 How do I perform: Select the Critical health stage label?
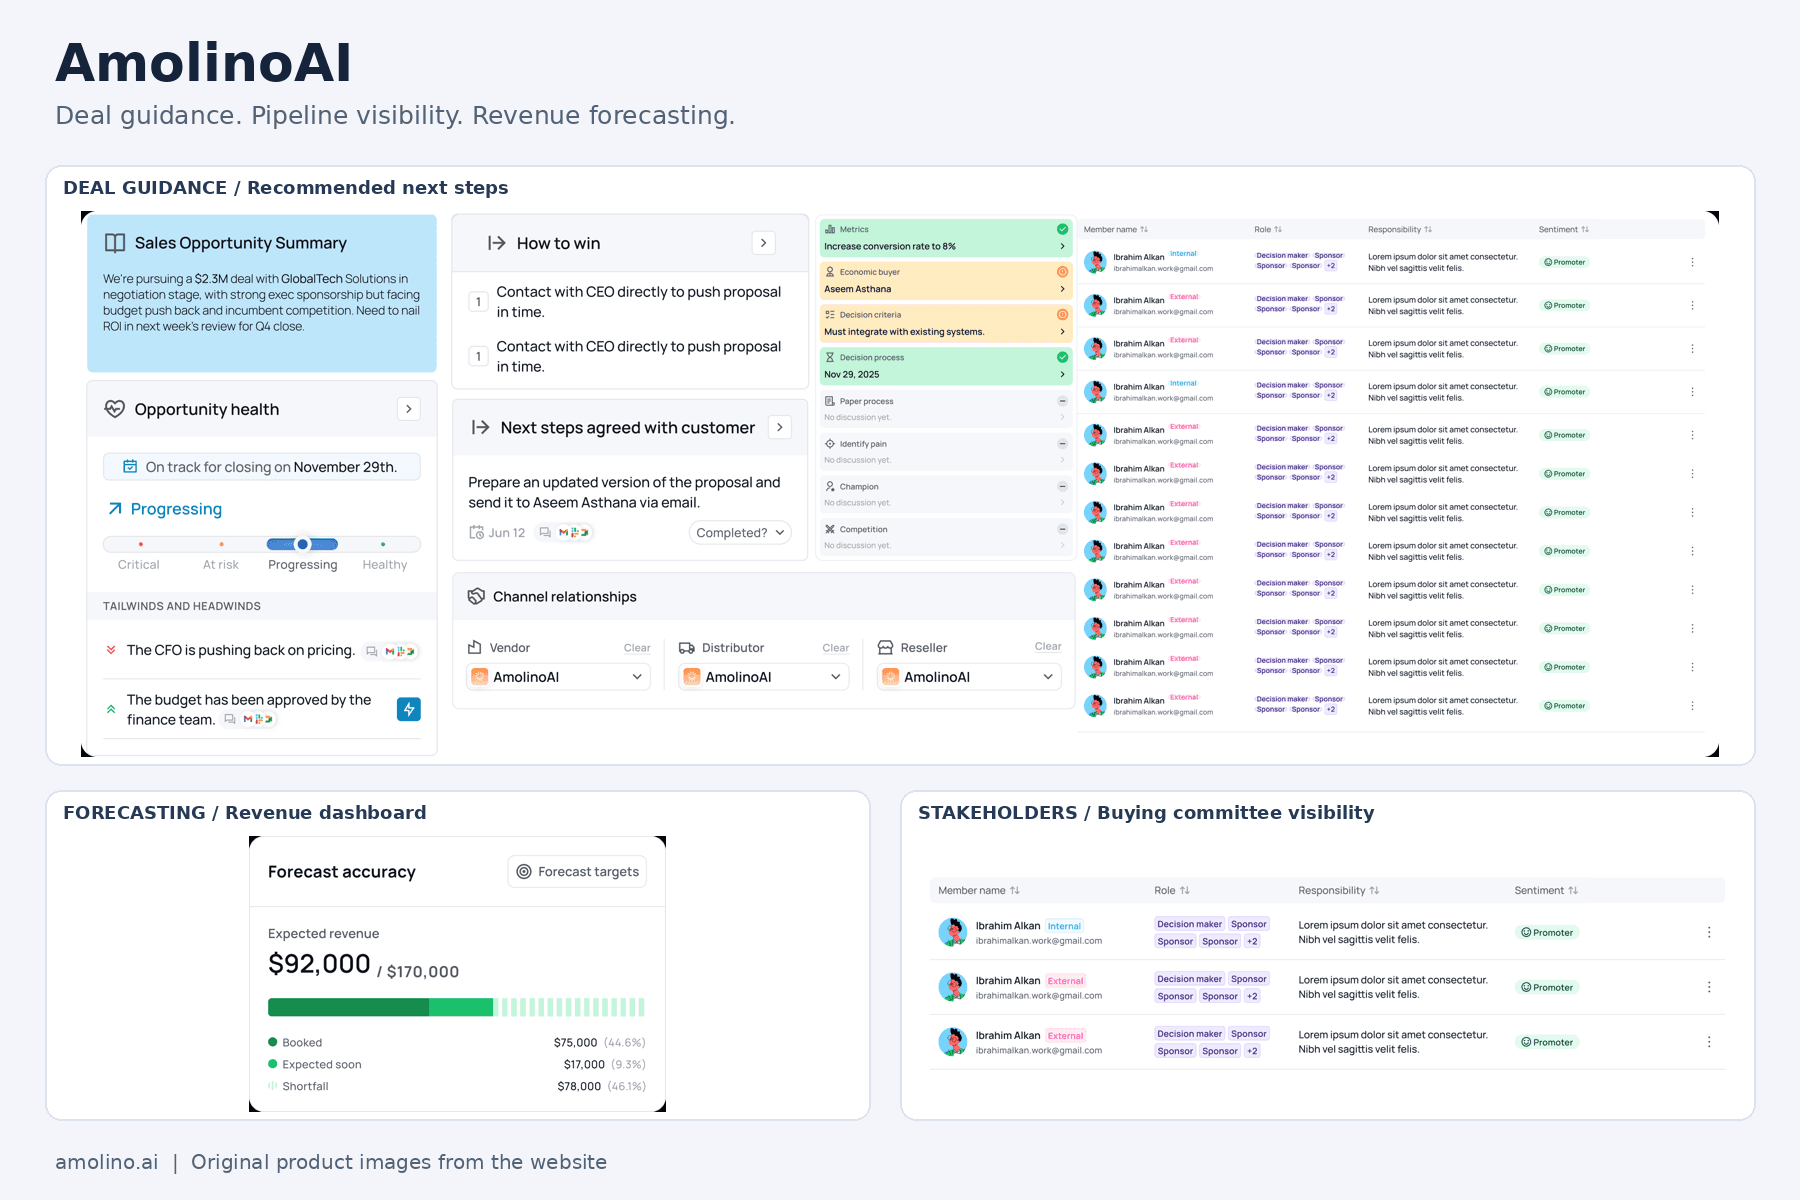[138, 565]
